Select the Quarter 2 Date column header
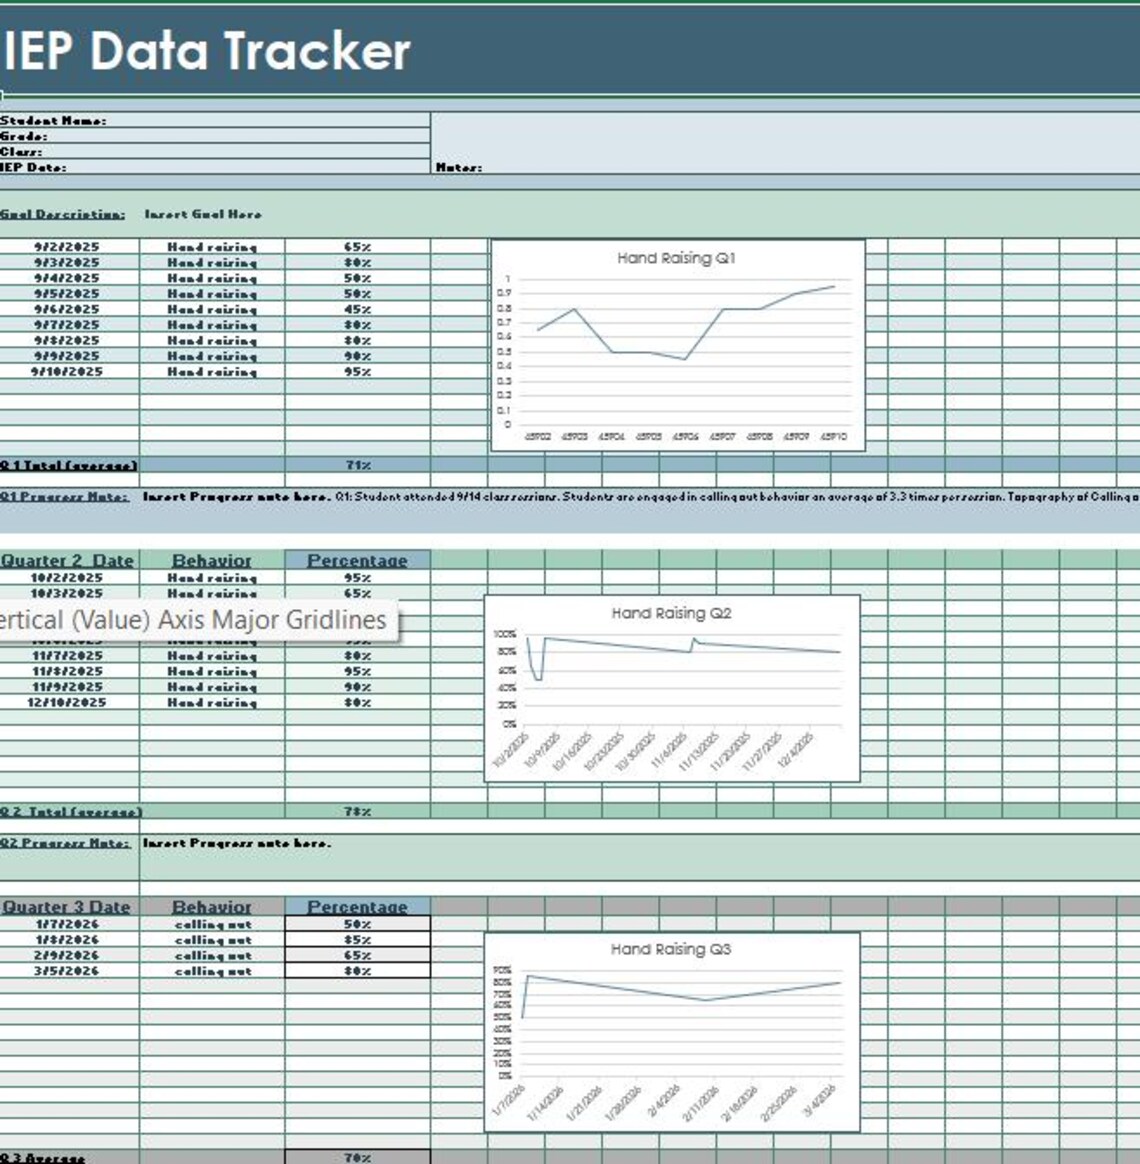Screen dimensions: 1140x1164 click(70, 561)
